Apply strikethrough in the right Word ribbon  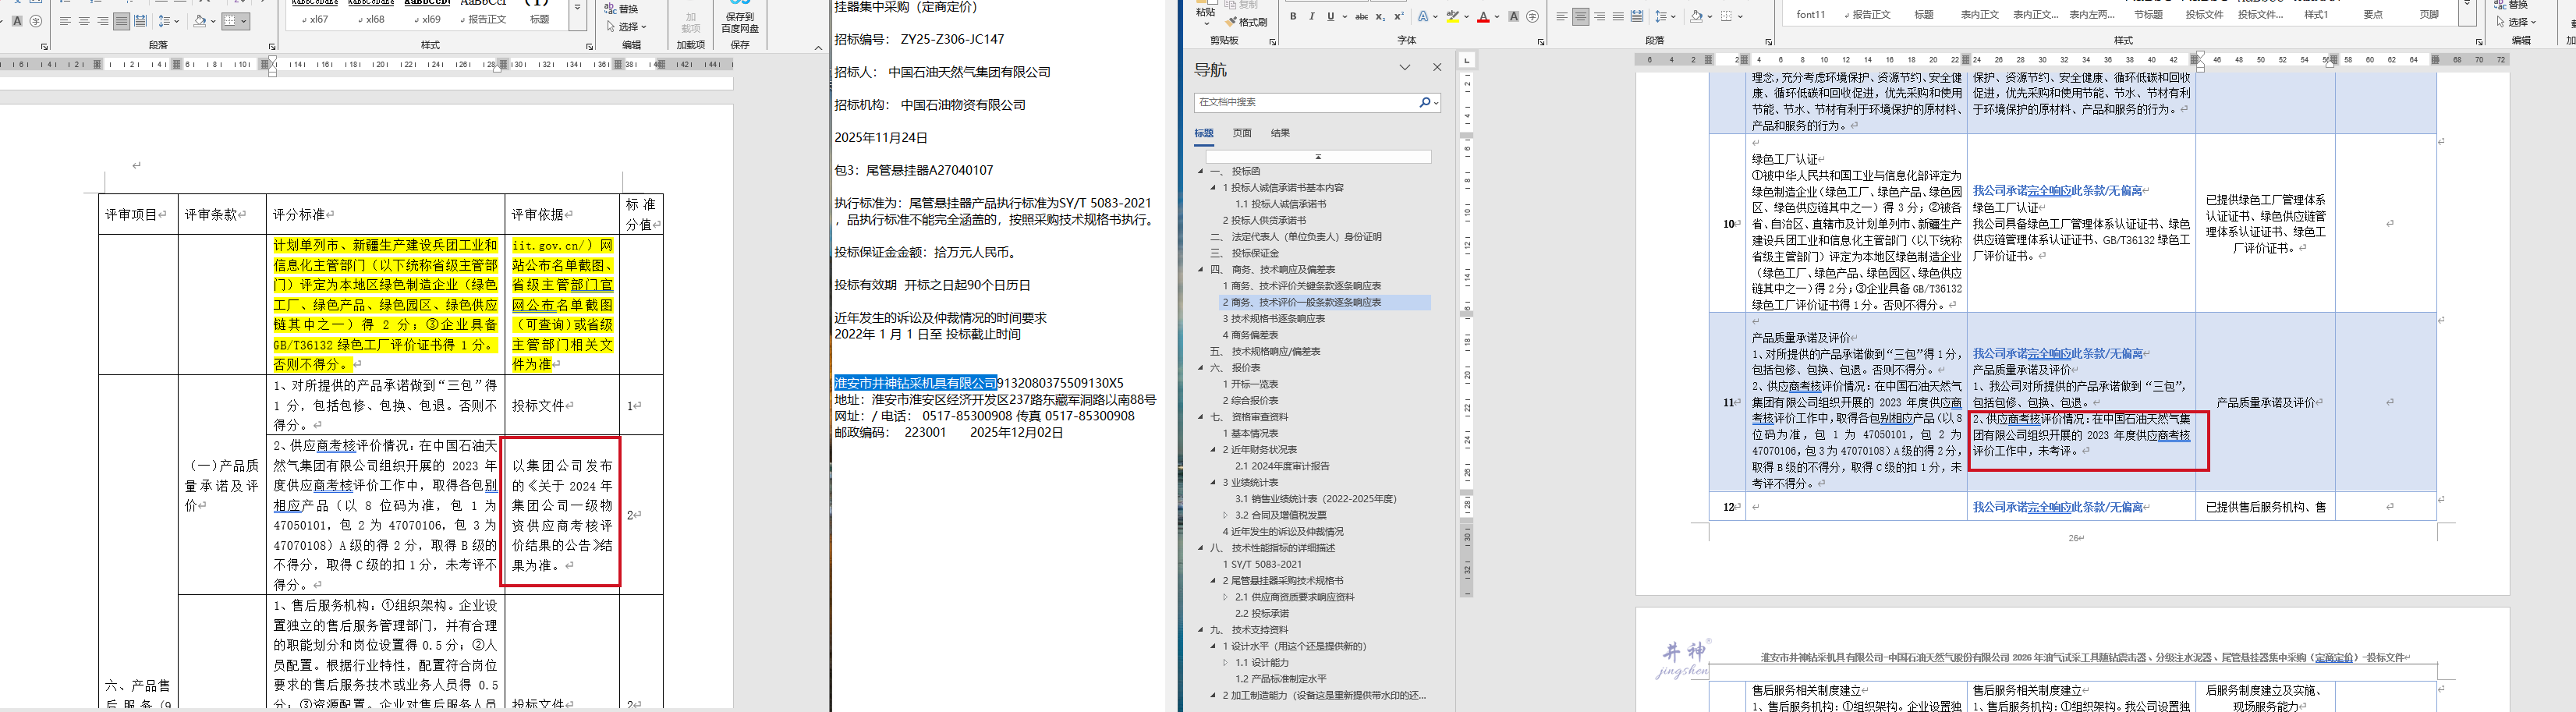1361,17
